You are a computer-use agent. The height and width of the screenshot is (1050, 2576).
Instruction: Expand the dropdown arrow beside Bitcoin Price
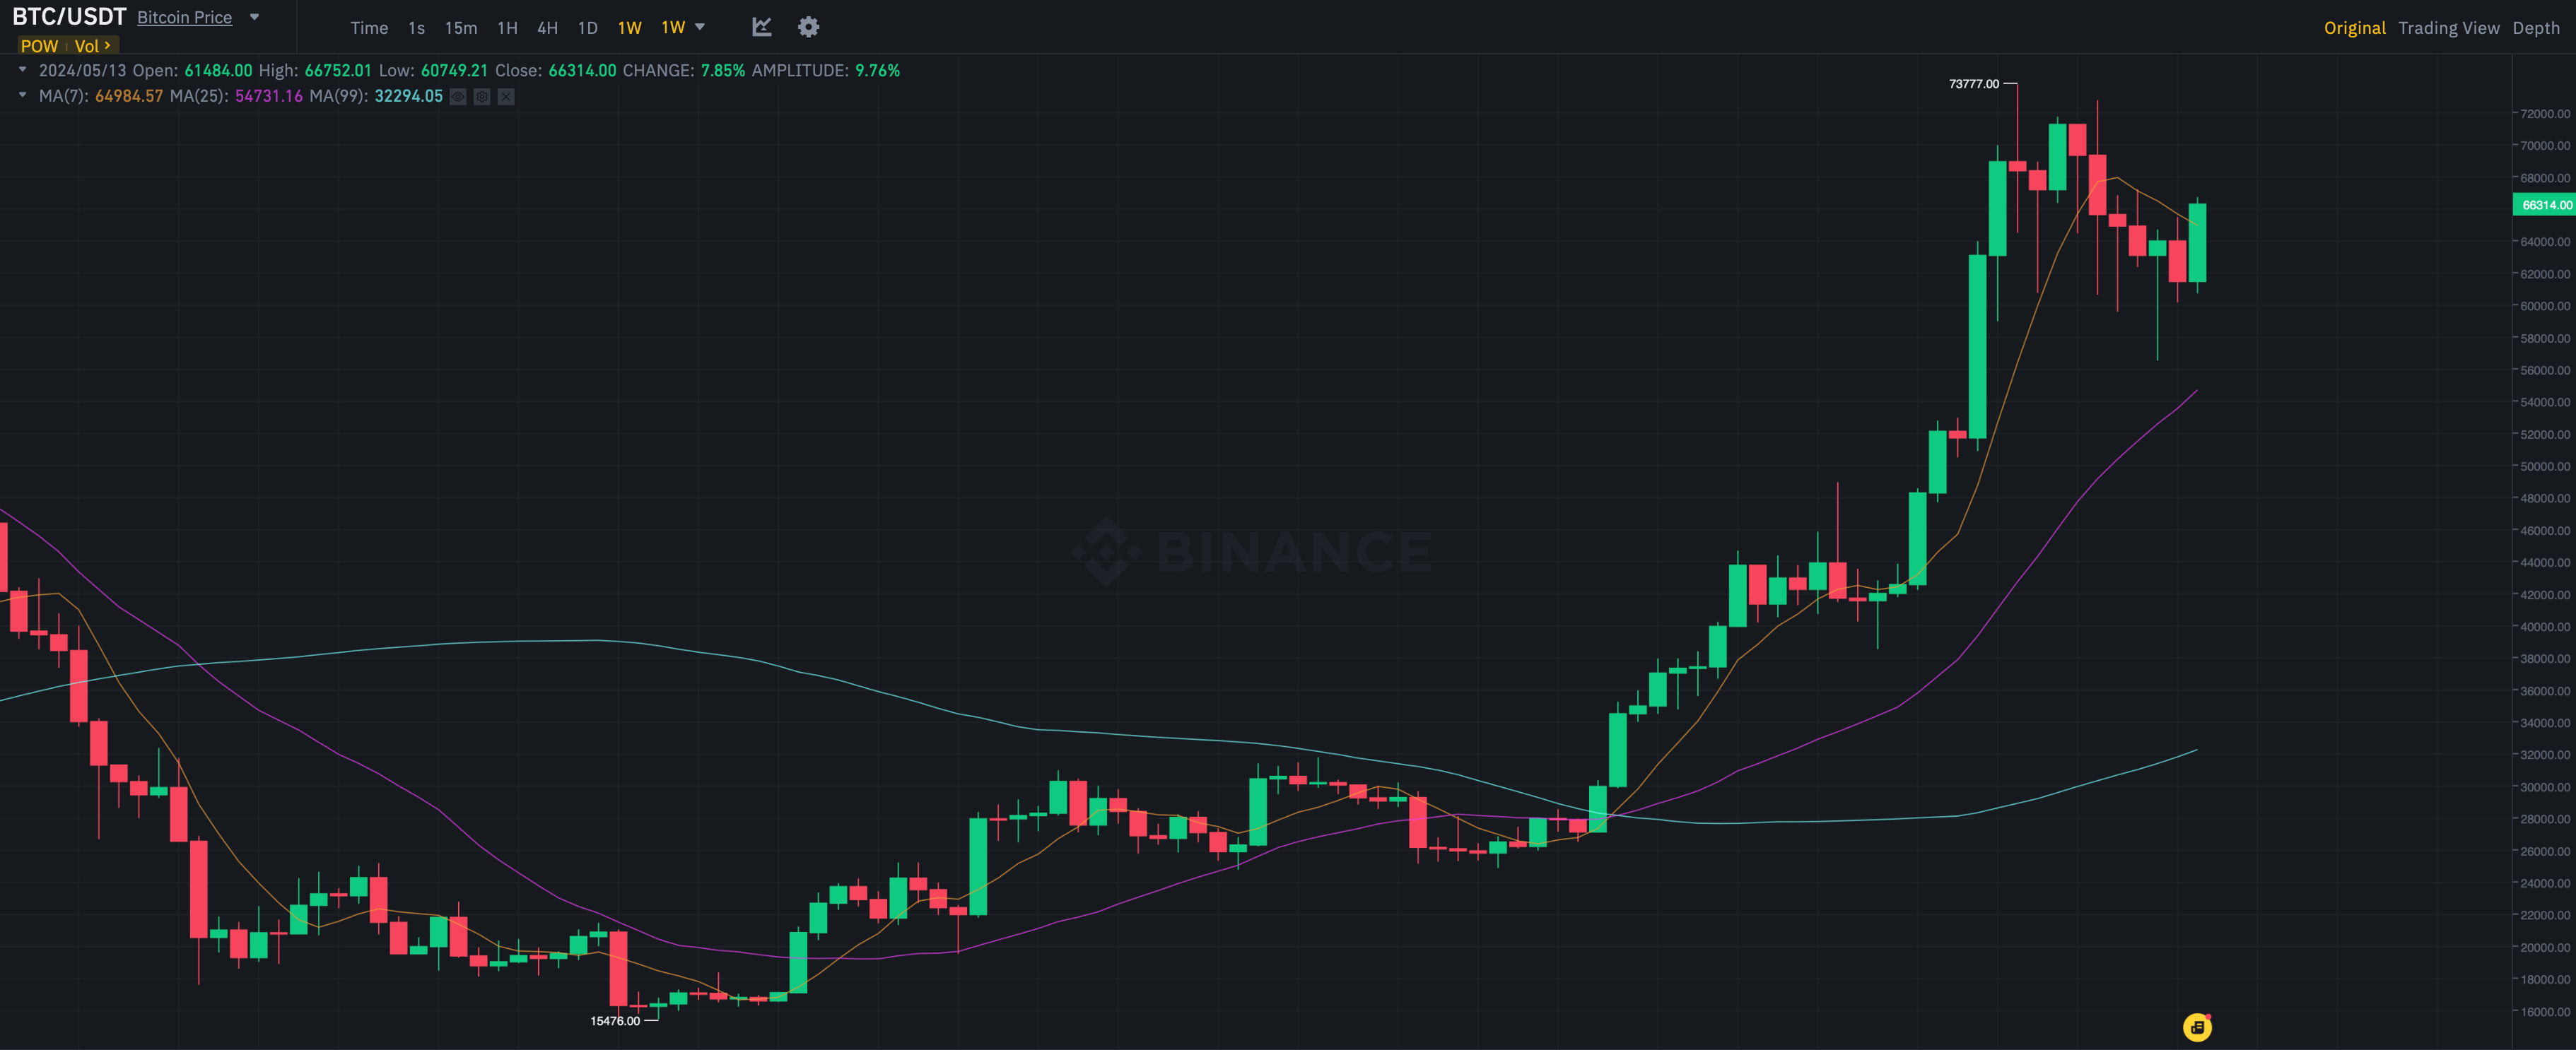click(x=254, y=17)
